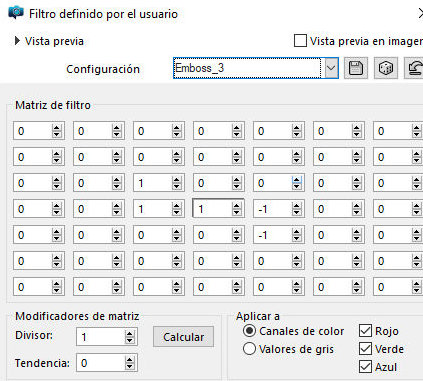Click the Calcular button
423x381 pixels.
pos(183,337)
